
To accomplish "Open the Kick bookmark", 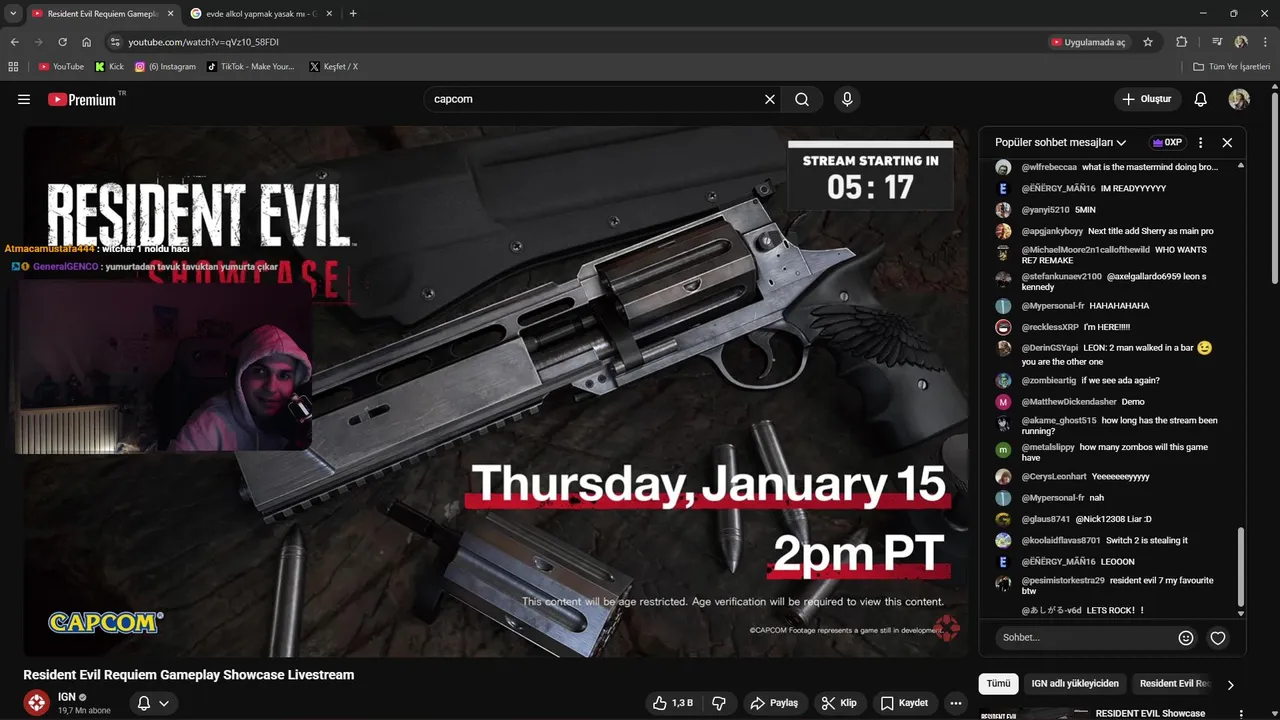I will (x=109, y=66).
